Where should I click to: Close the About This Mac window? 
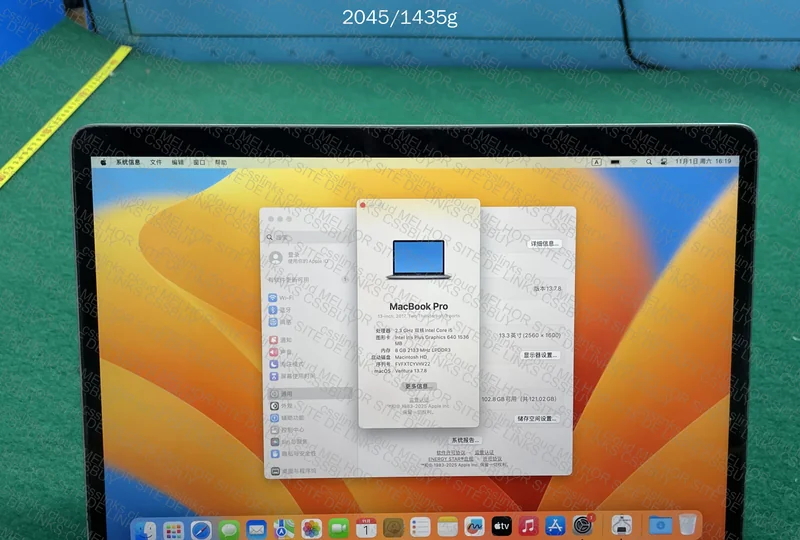(363, 205)
